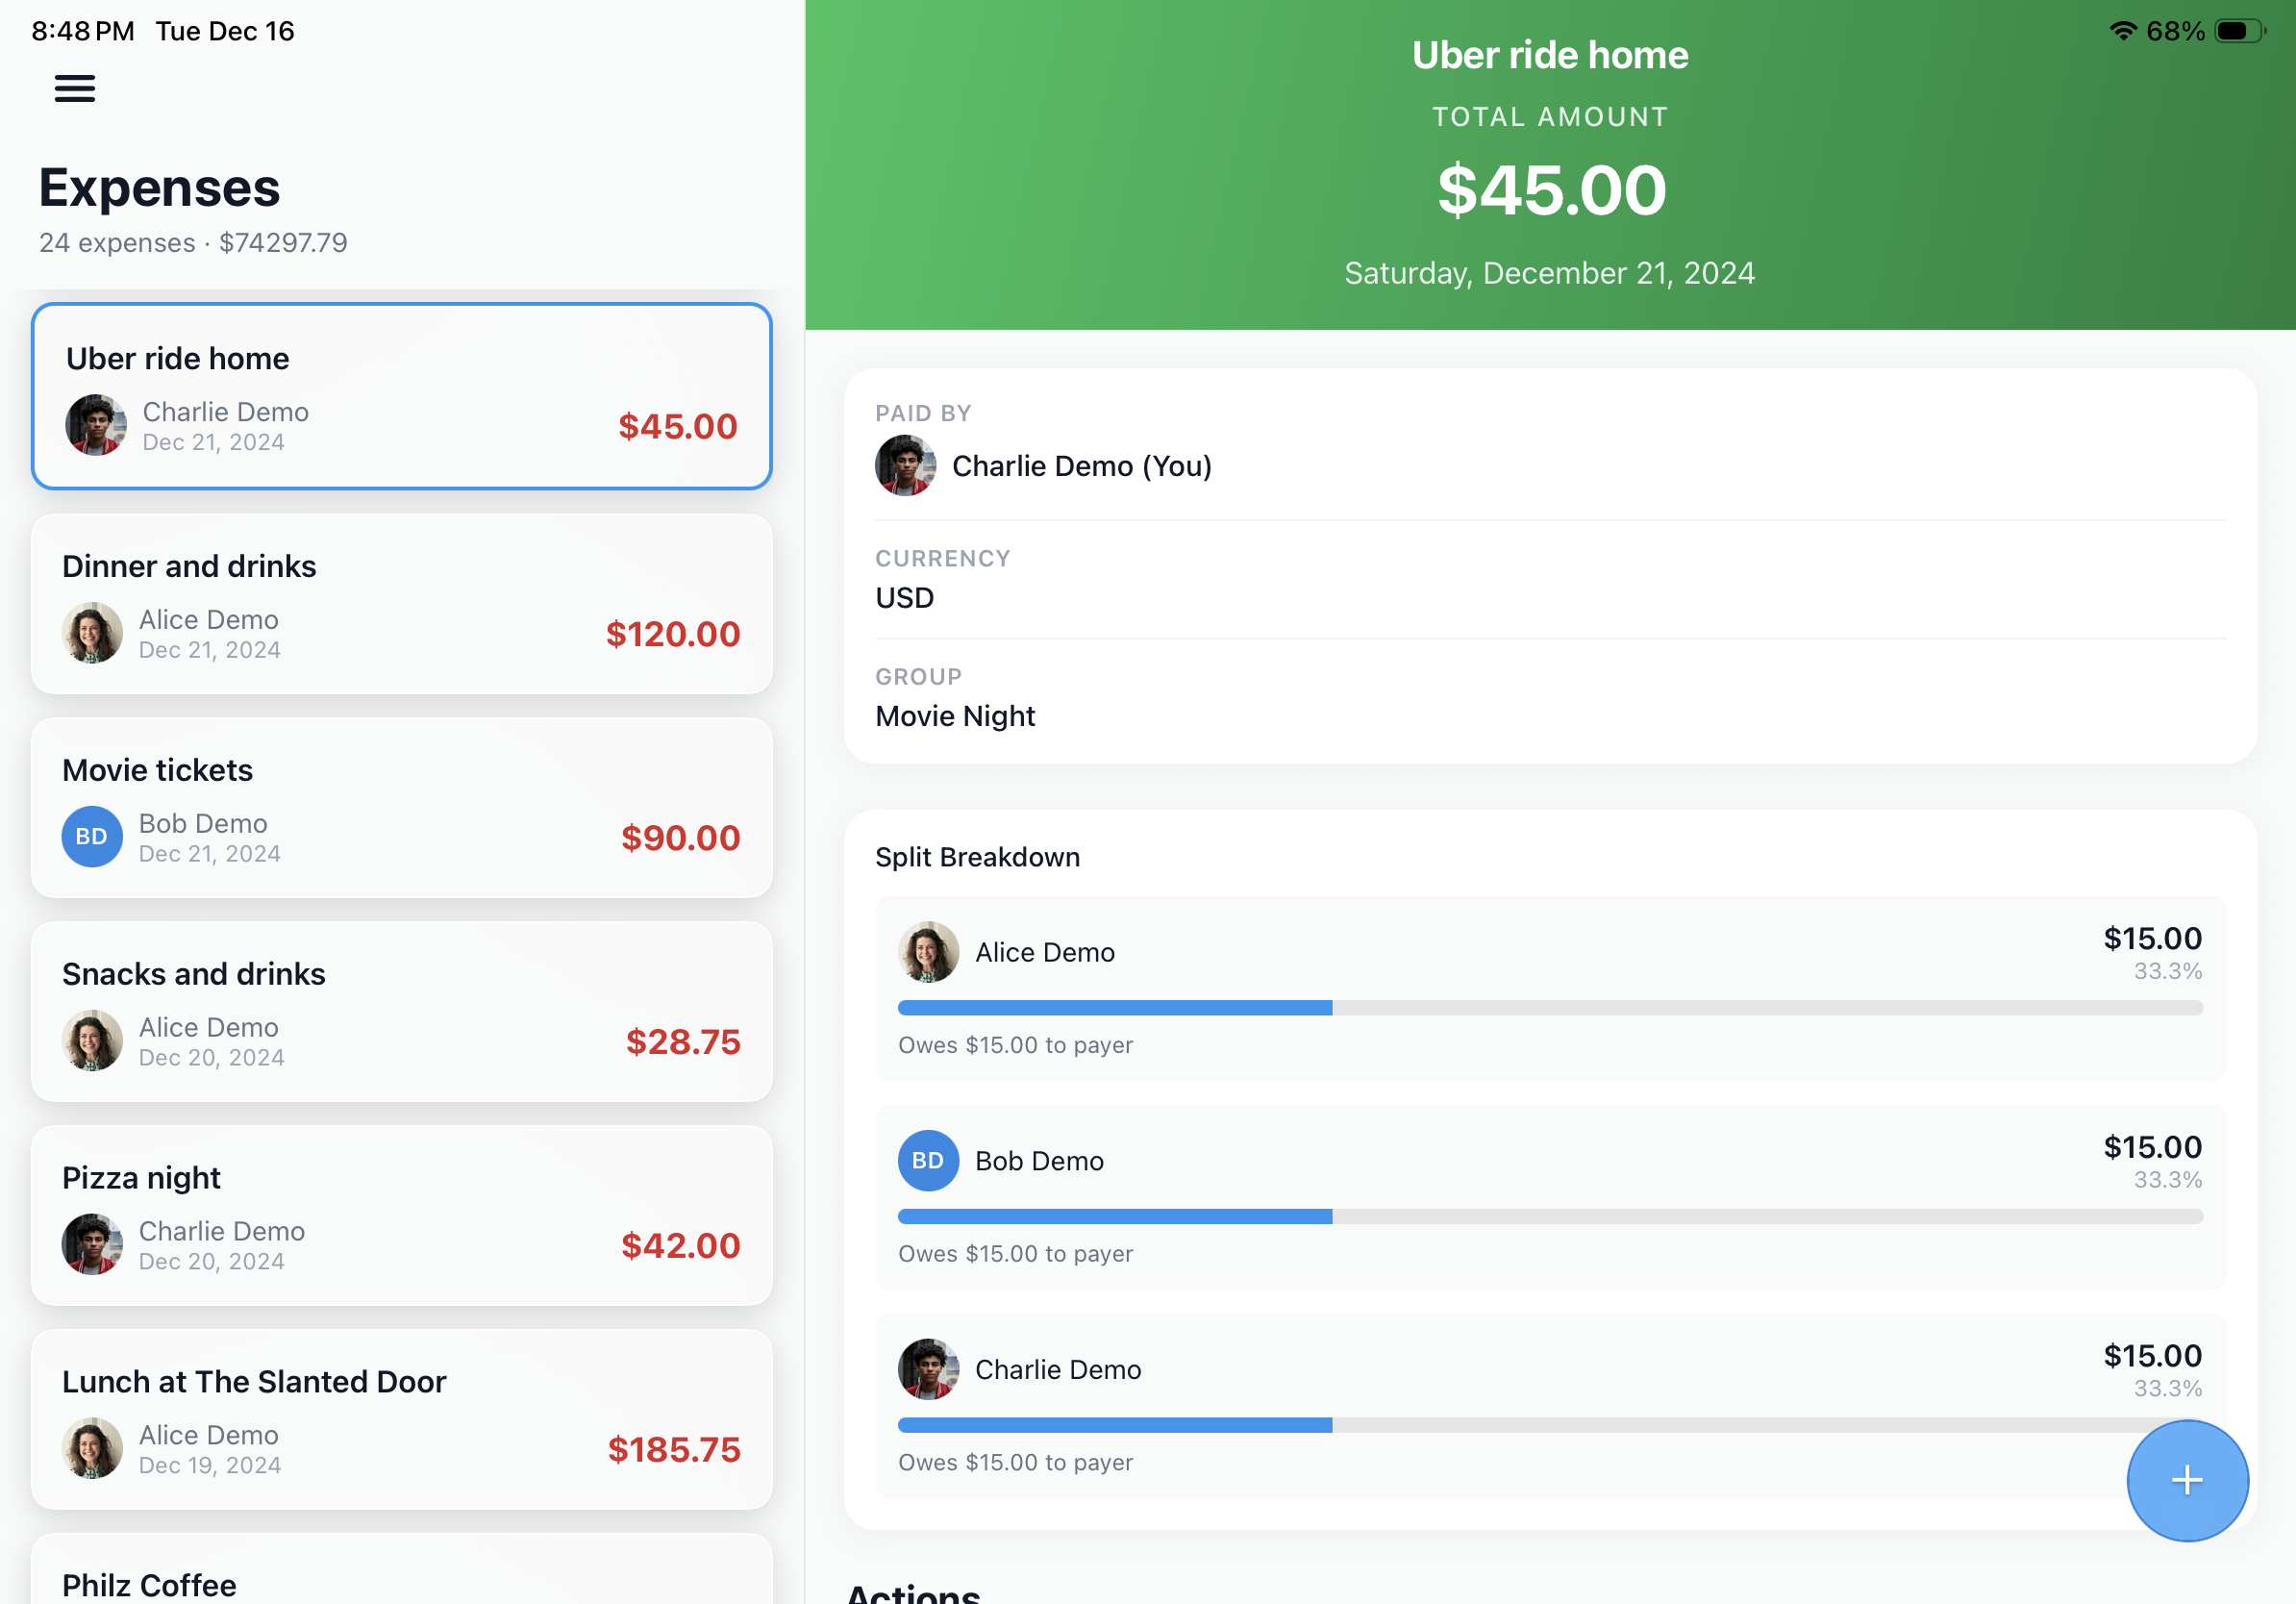Click the Movie Night group name
This screenshot has height=1604, width=2296.
955,716
